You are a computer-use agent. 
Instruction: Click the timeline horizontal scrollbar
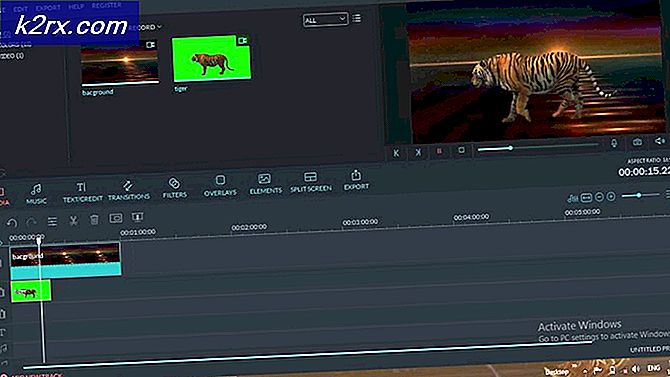pos(308,356)
